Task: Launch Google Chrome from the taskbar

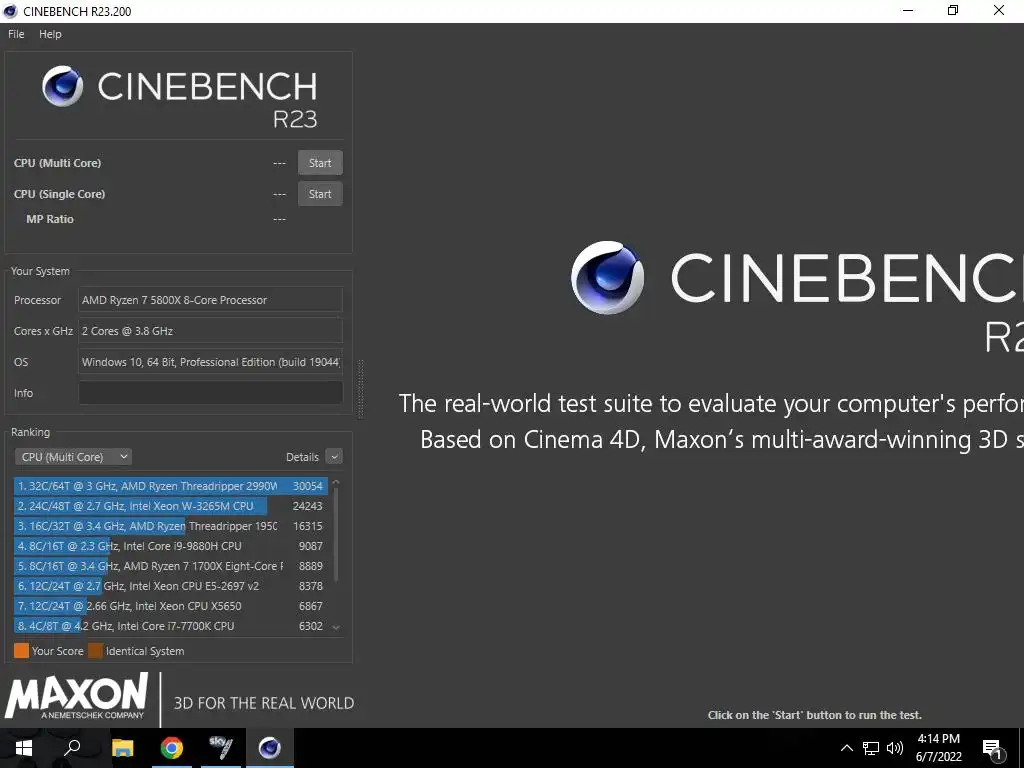Action: (172, 748)
